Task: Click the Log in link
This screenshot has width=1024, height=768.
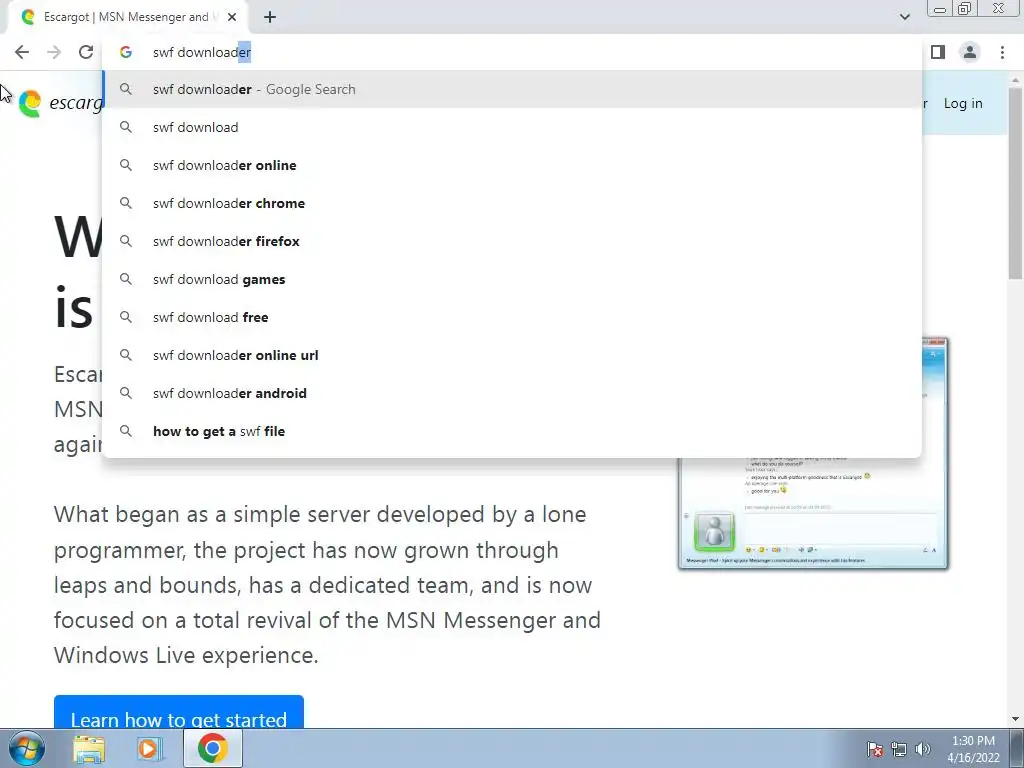Action: tap(963, 103)
